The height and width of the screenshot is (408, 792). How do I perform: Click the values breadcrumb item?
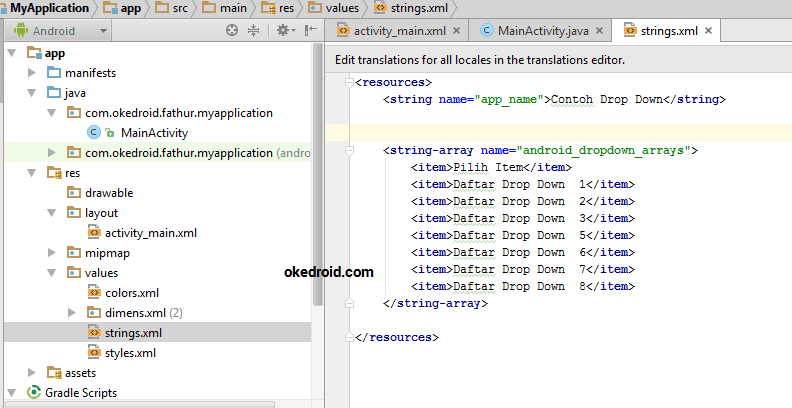tap(333, 8)
